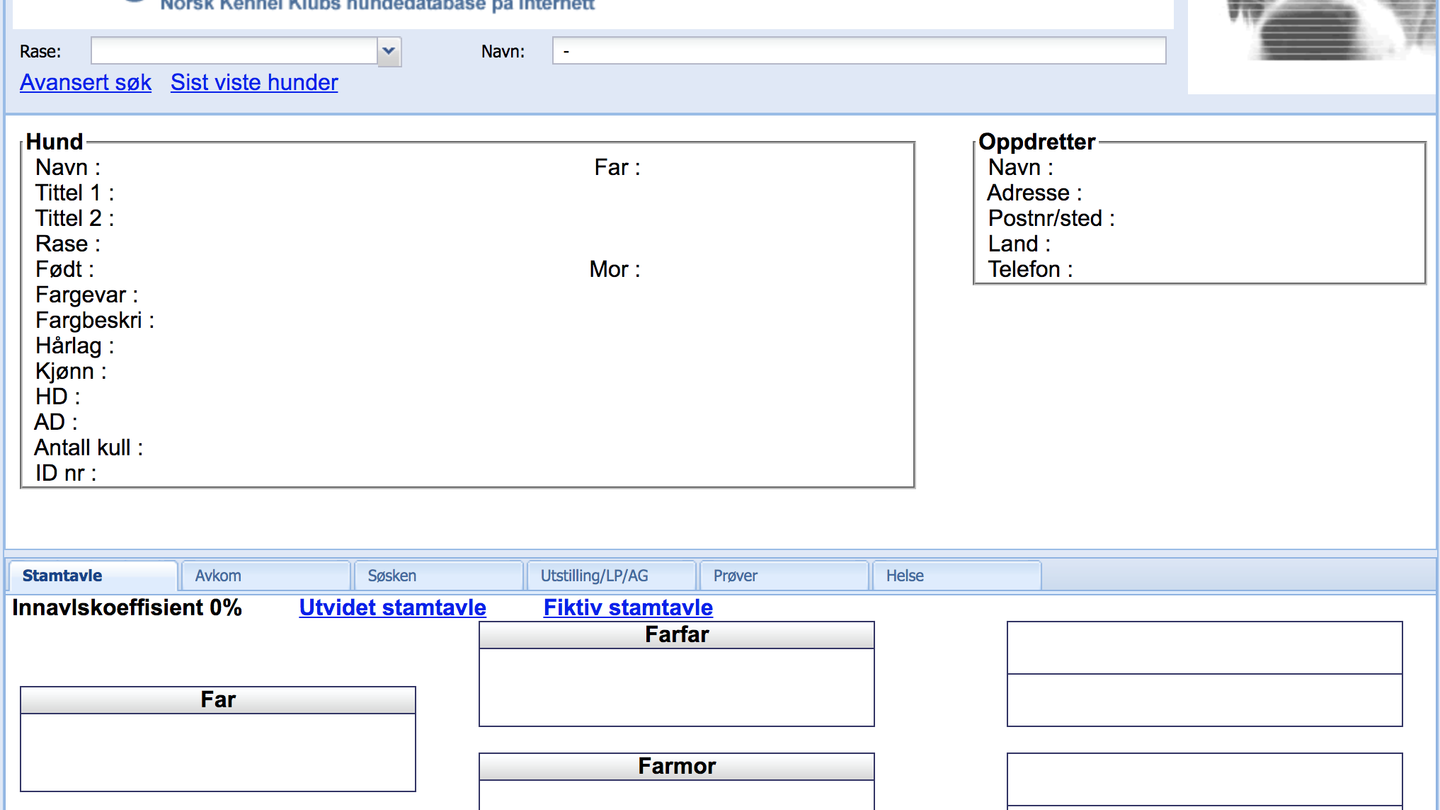Switch to the Avkom tab
The width and height of the screenshot is (1440, 810).
[265, 576]
